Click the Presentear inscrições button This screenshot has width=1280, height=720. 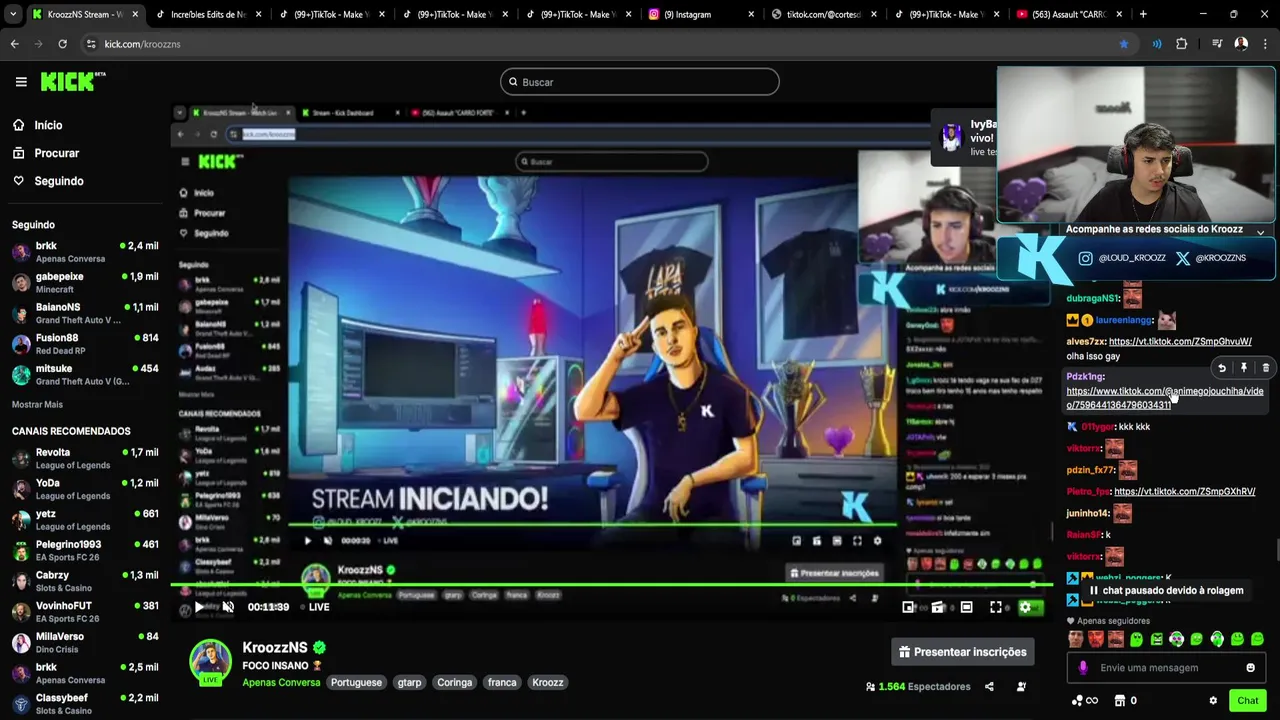point(962,652)
